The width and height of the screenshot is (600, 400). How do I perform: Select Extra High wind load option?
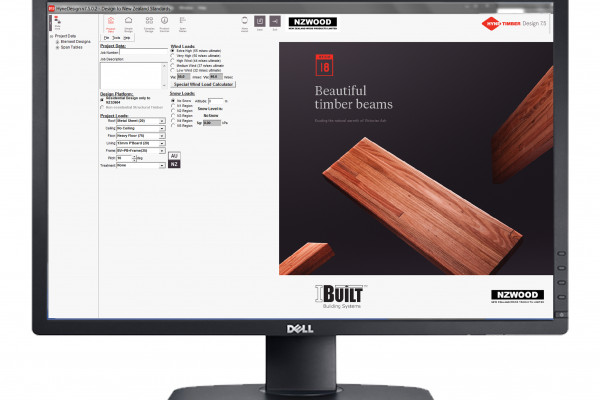pyautogui.click(x=173, y=51)
